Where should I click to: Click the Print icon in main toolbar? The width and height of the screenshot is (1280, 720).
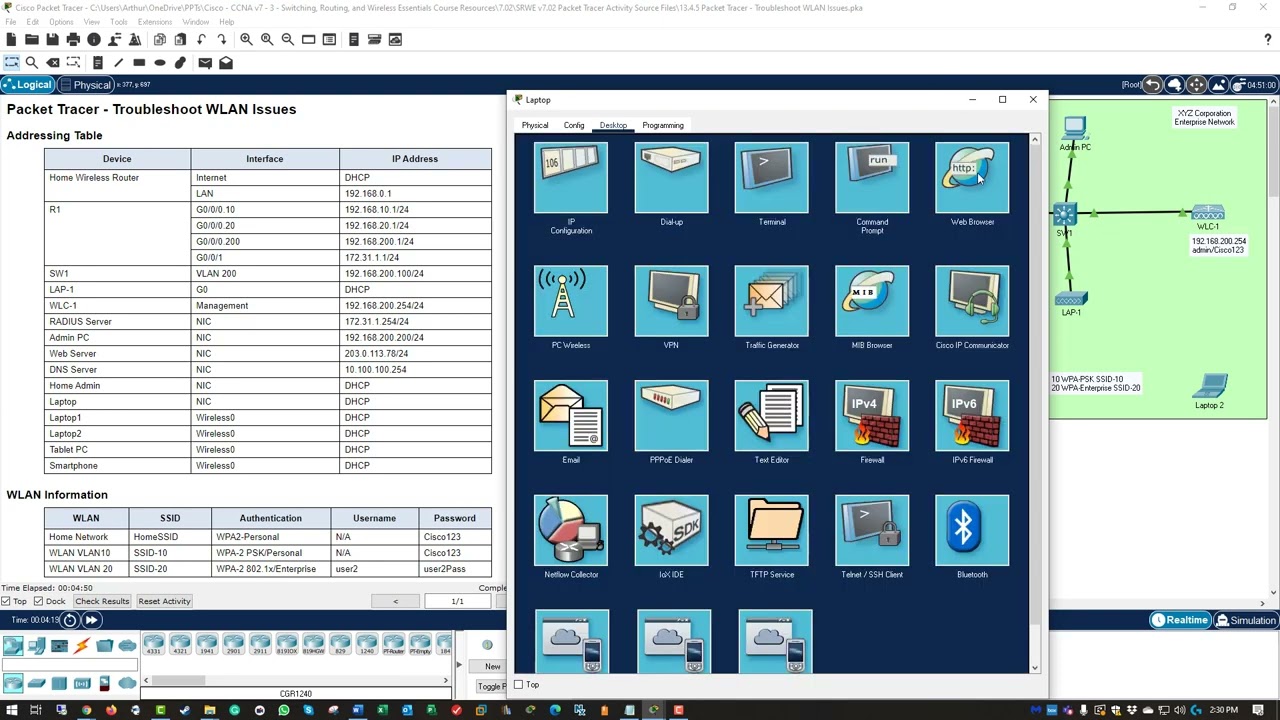tap(73, 39)
